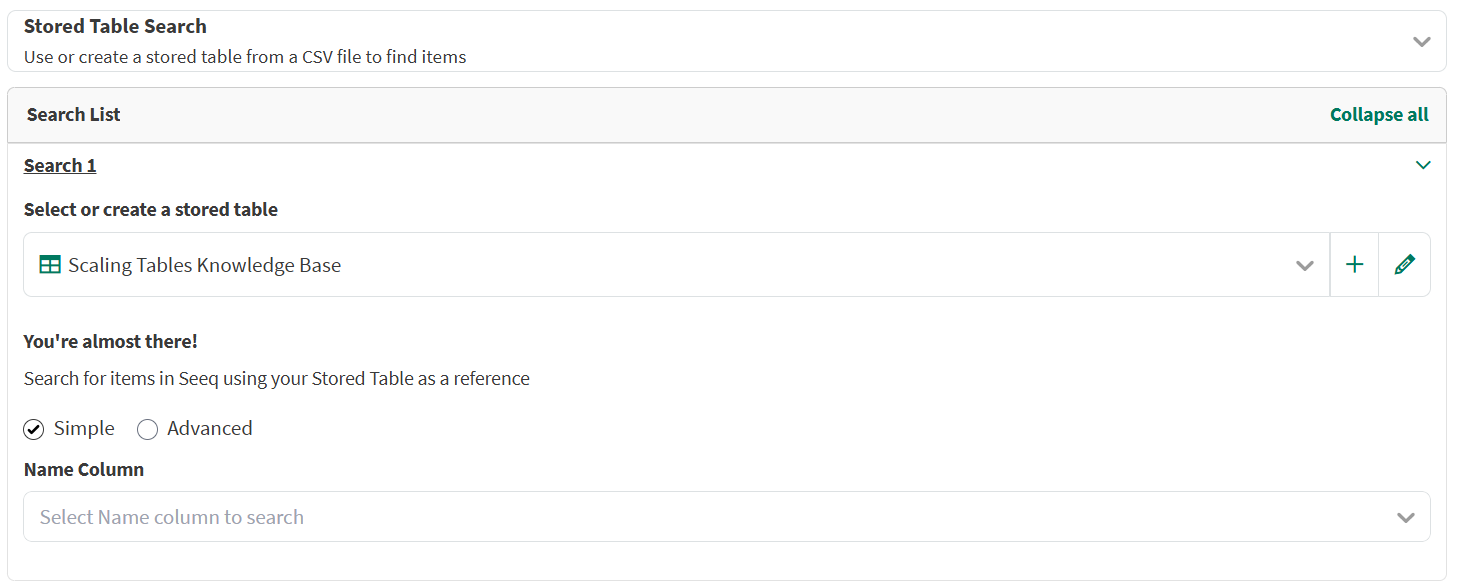Click the Stored Table Search panel title
Image resolution: width=1457 pixels, height=585 pixels.
pos(115,26)
